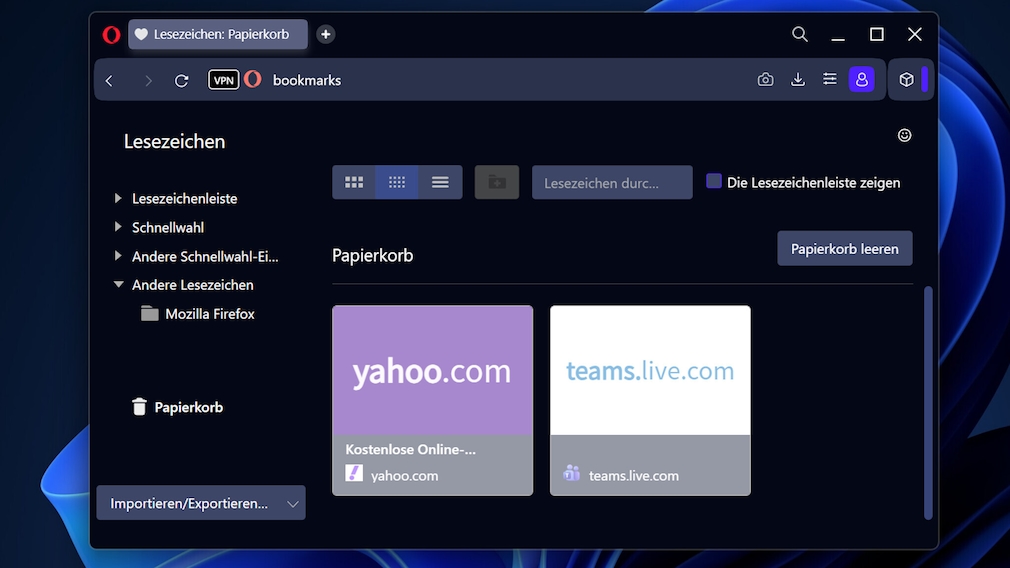Click the bookmark search input field

click(x=611, y=183)
